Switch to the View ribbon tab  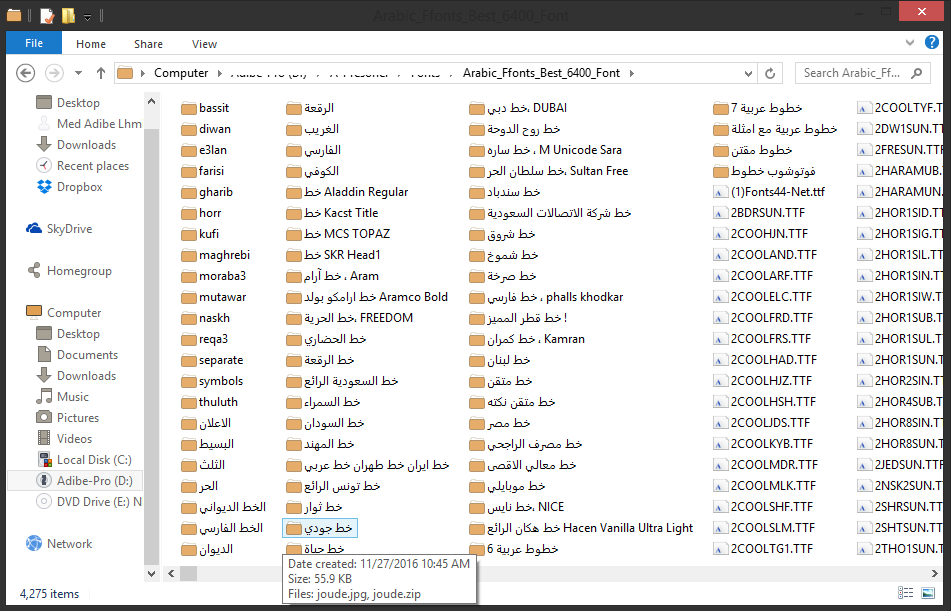[204, 44]
